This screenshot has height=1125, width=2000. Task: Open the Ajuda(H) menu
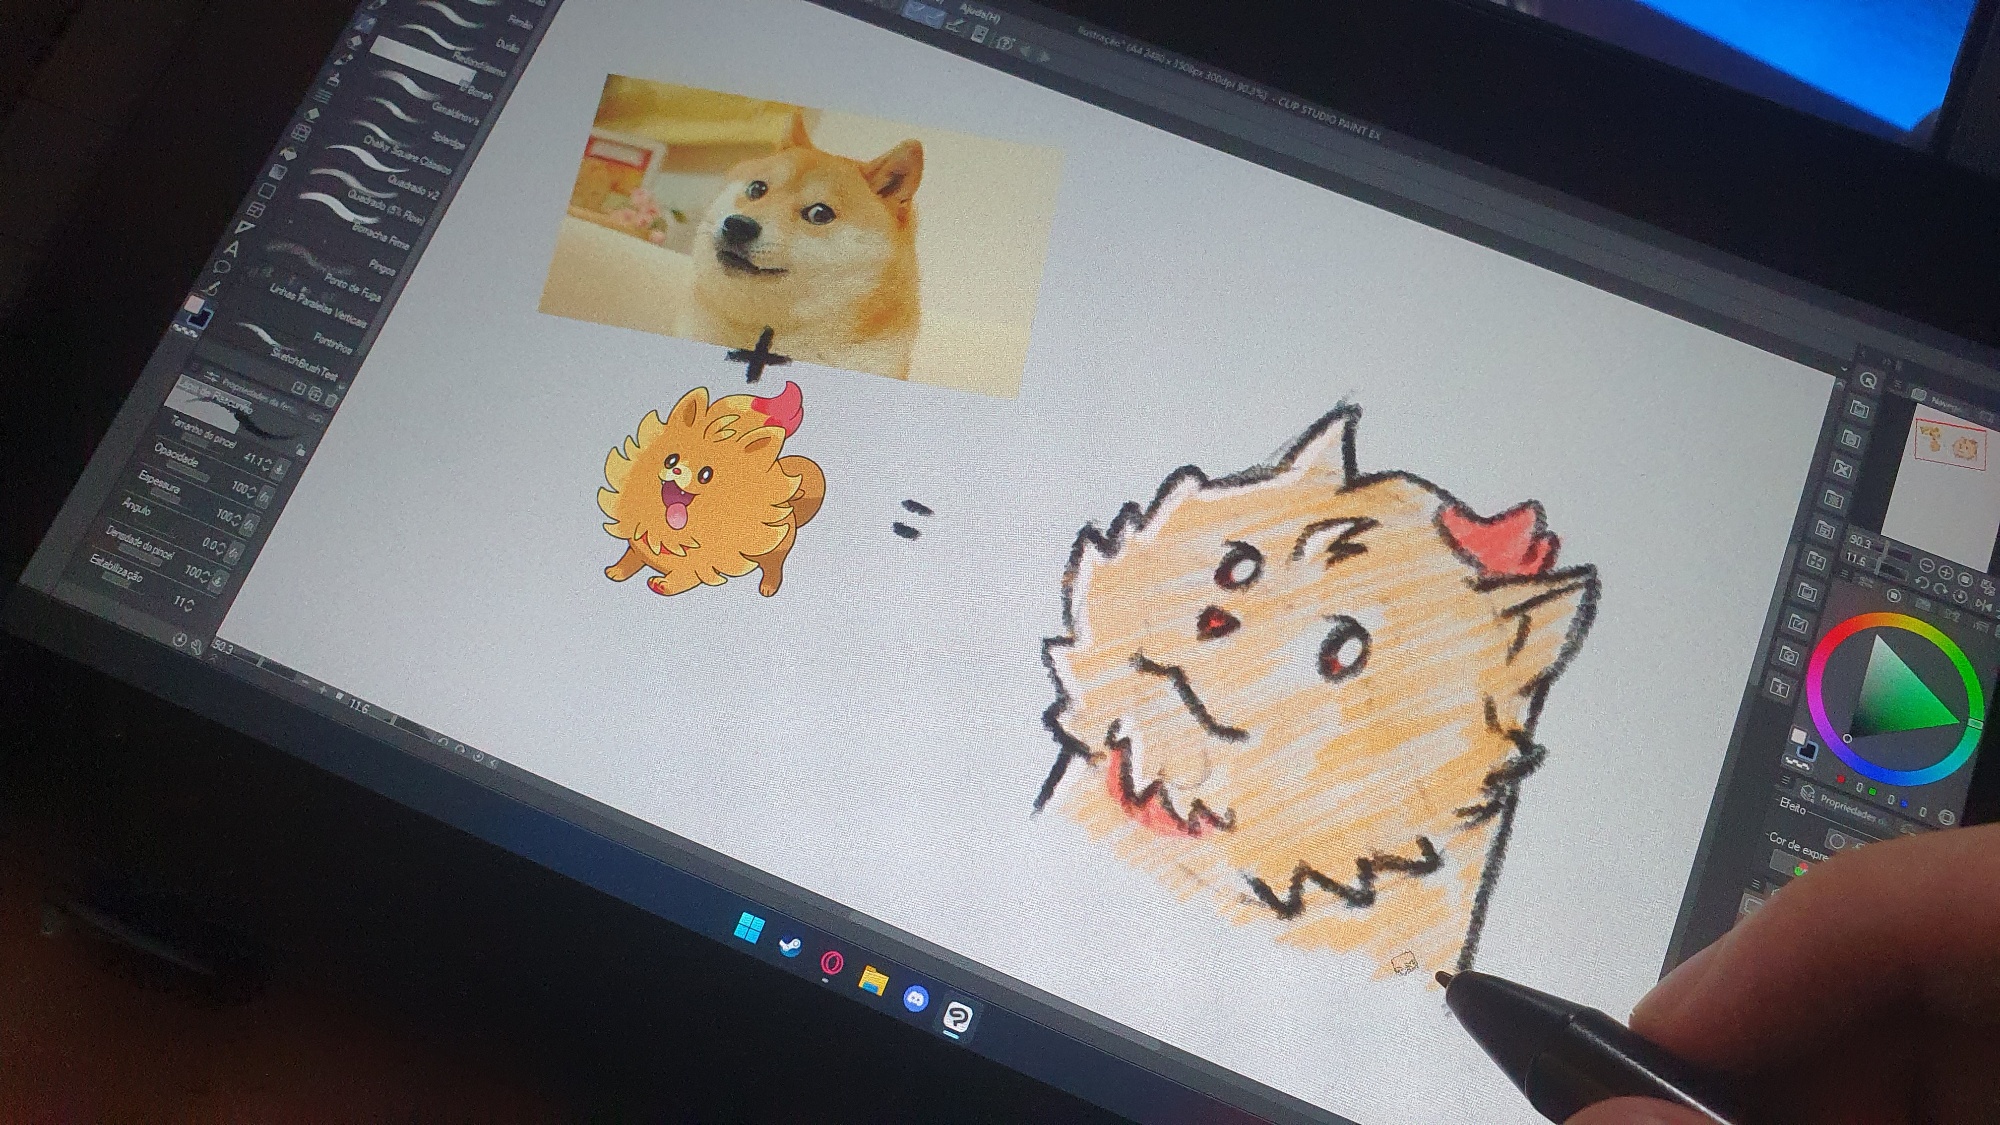click(x=979, y=12)
